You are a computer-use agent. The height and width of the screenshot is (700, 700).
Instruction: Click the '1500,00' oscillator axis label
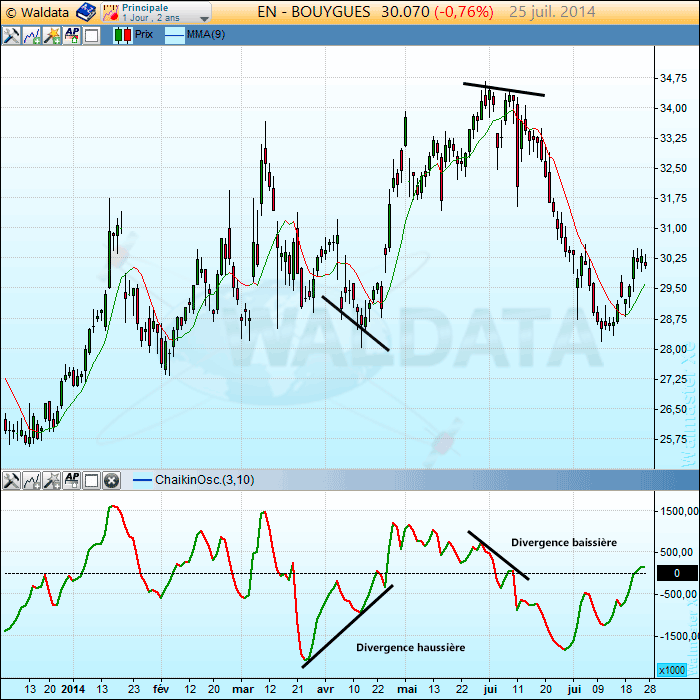(x=677, y=511)
